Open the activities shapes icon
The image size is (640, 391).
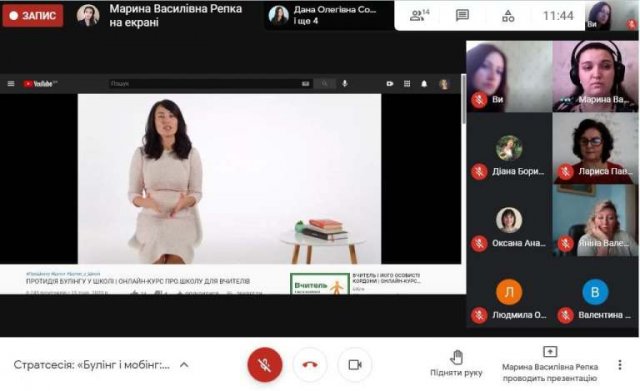click(x=508, y=16)
